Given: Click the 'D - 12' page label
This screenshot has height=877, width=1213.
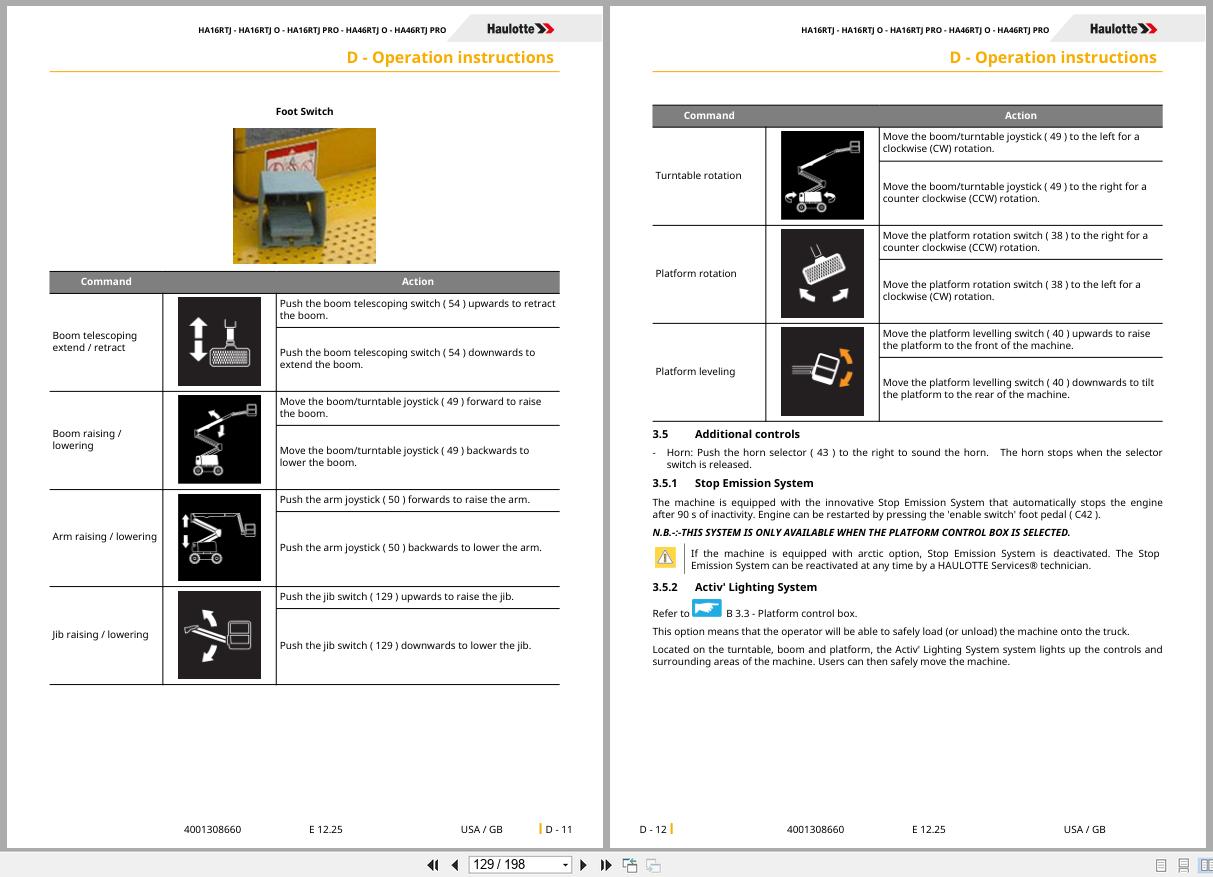Looking at the screenshot, I should [x=653, y=829].
